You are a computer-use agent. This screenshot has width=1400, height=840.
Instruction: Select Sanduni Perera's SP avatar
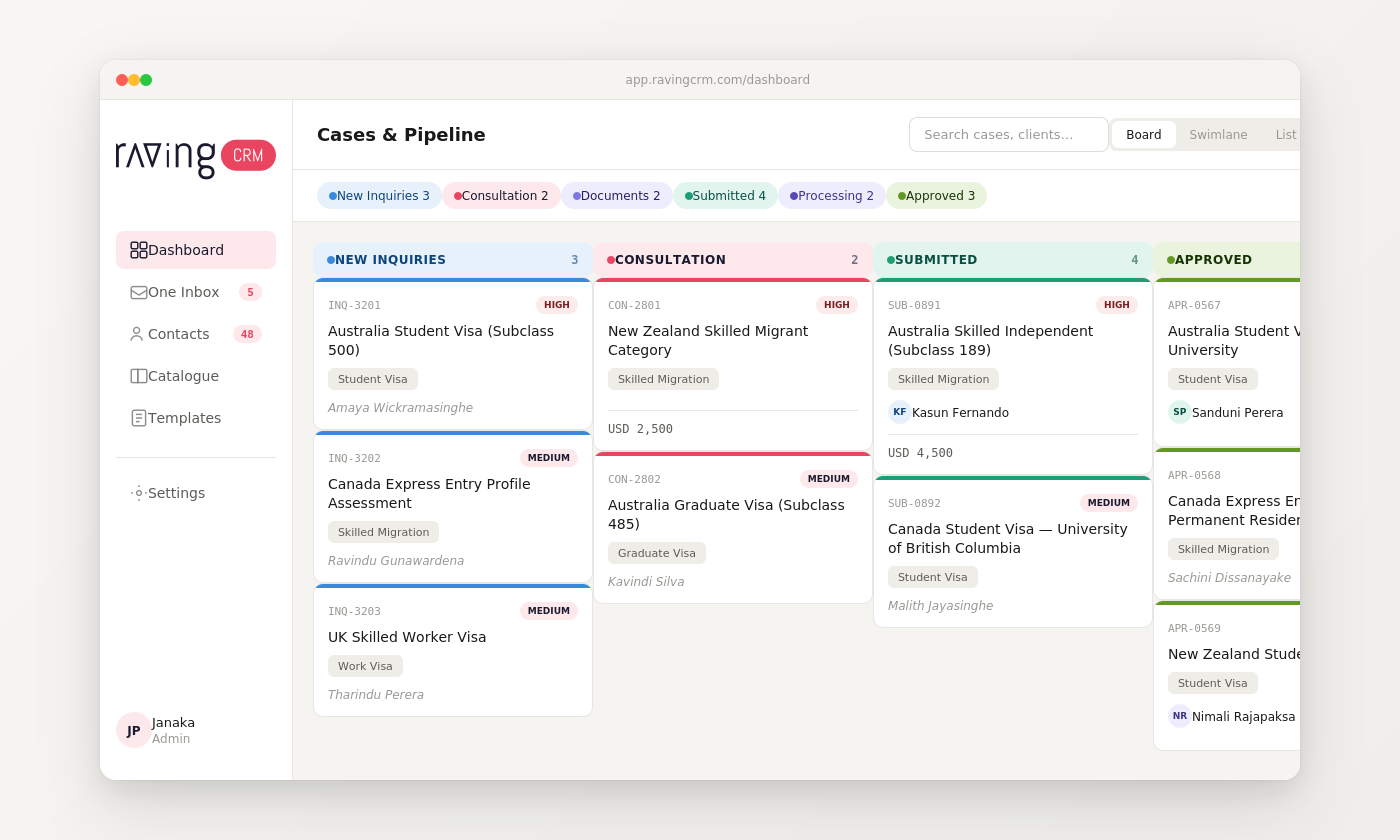pyautogui.click(x=1180, y=412)
